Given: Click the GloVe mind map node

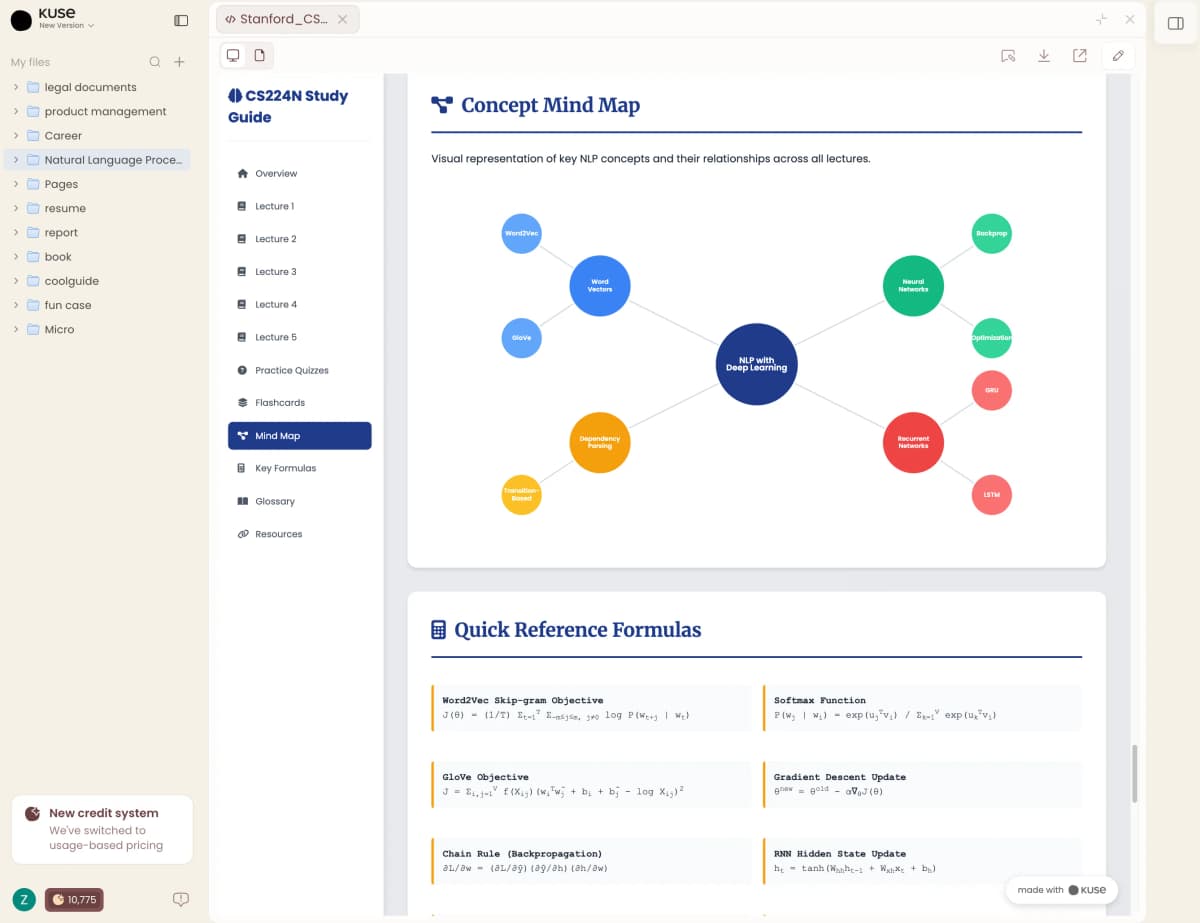Looking at the screenshot, I should point(521,338).
